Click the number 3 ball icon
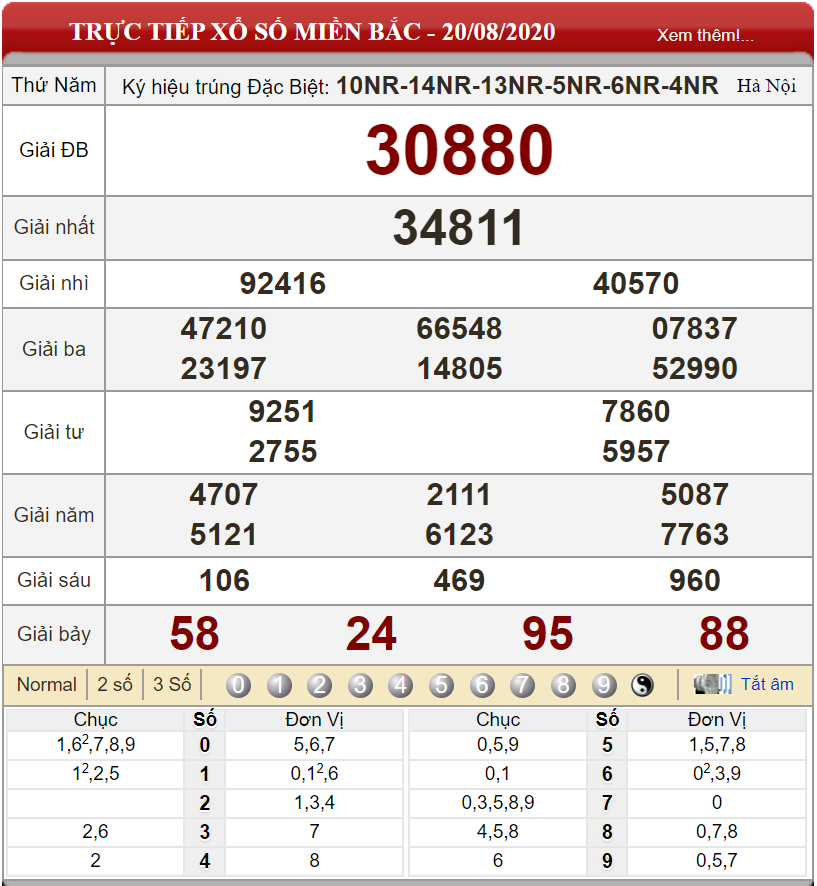 pos(360,685)
